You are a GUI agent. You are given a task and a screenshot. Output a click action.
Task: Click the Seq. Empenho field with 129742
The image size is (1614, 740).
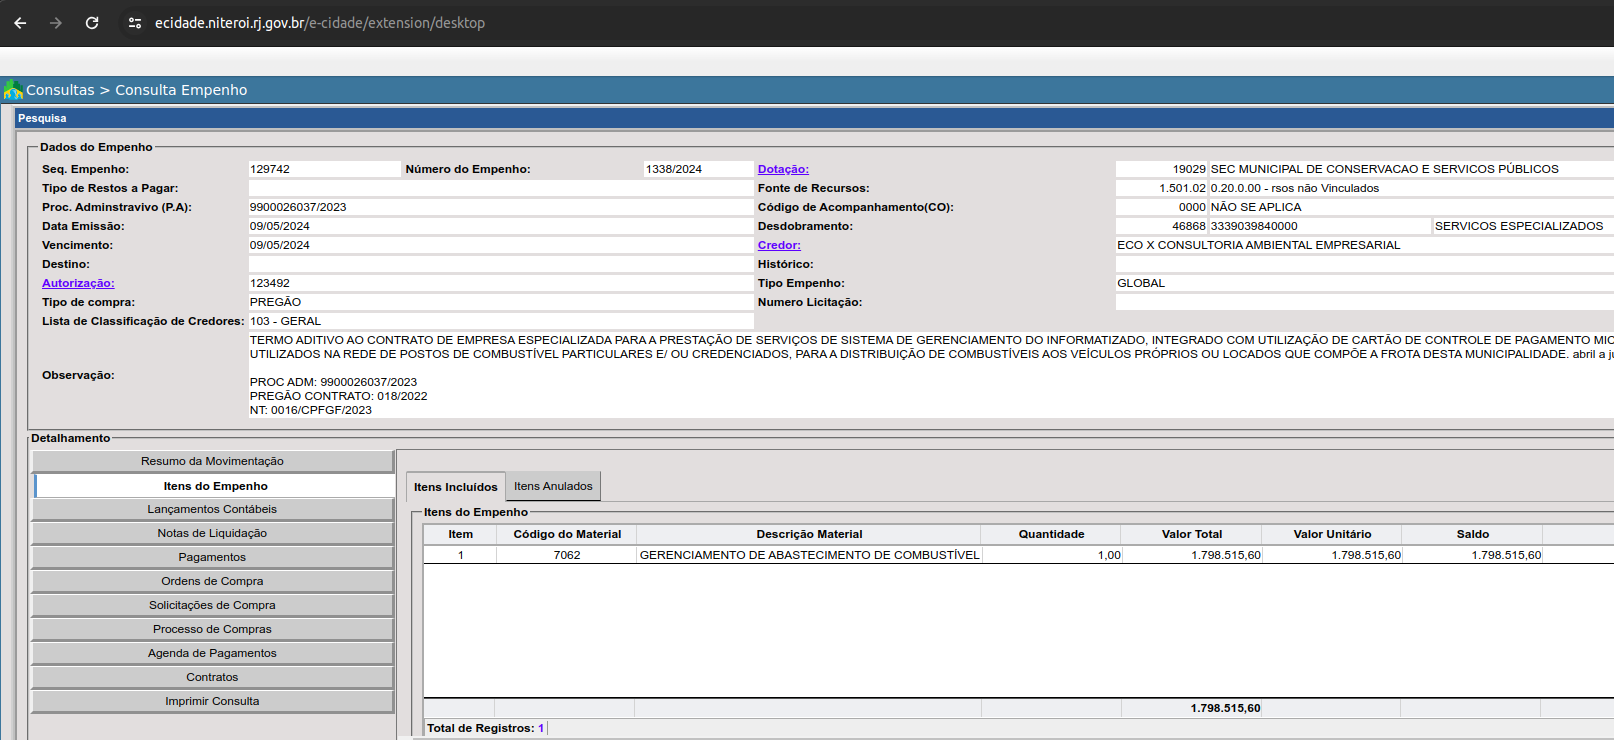(323, 169)
